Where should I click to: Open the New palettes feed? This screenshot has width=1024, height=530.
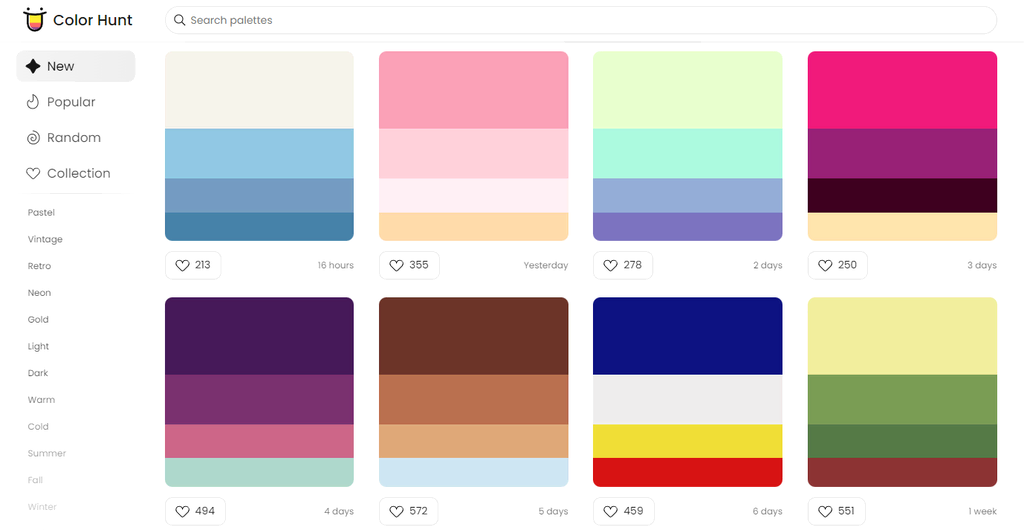[x=76, y=66]
